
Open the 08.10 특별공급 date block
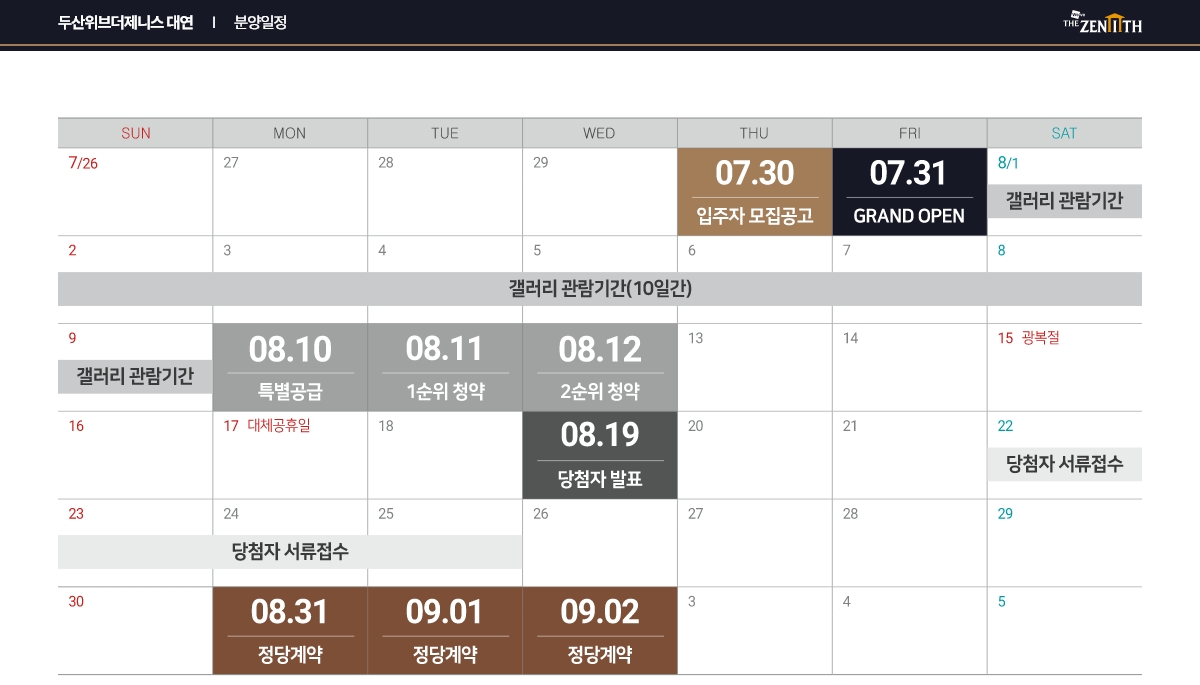(x=290, y=367)
